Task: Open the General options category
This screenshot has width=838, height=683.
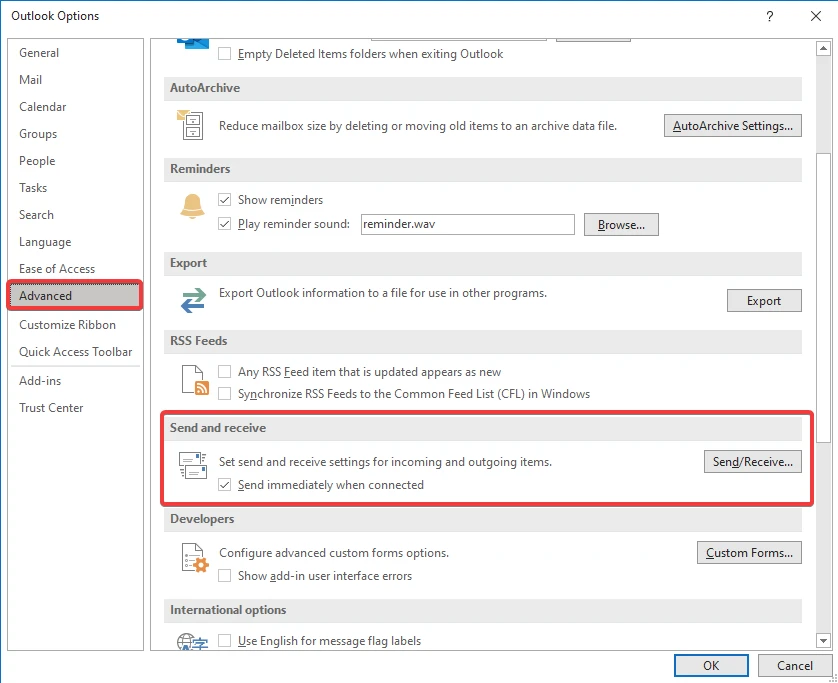Action: point(75,53)
